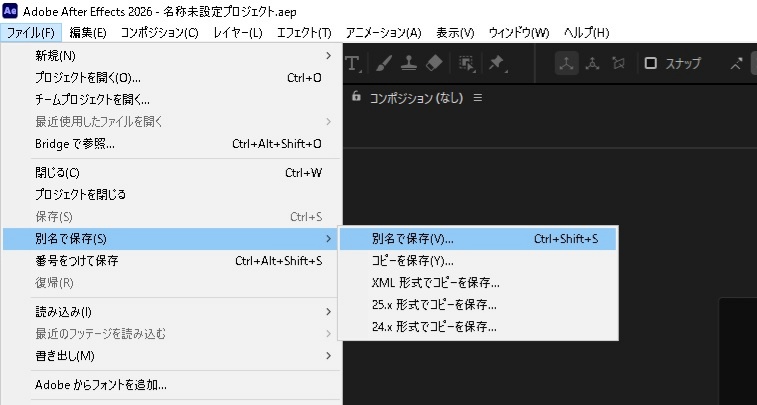Expand the 書き出し(M) submenu
Image resolution: width=757 pixels, height=405 pixels.
pos(171,356)
